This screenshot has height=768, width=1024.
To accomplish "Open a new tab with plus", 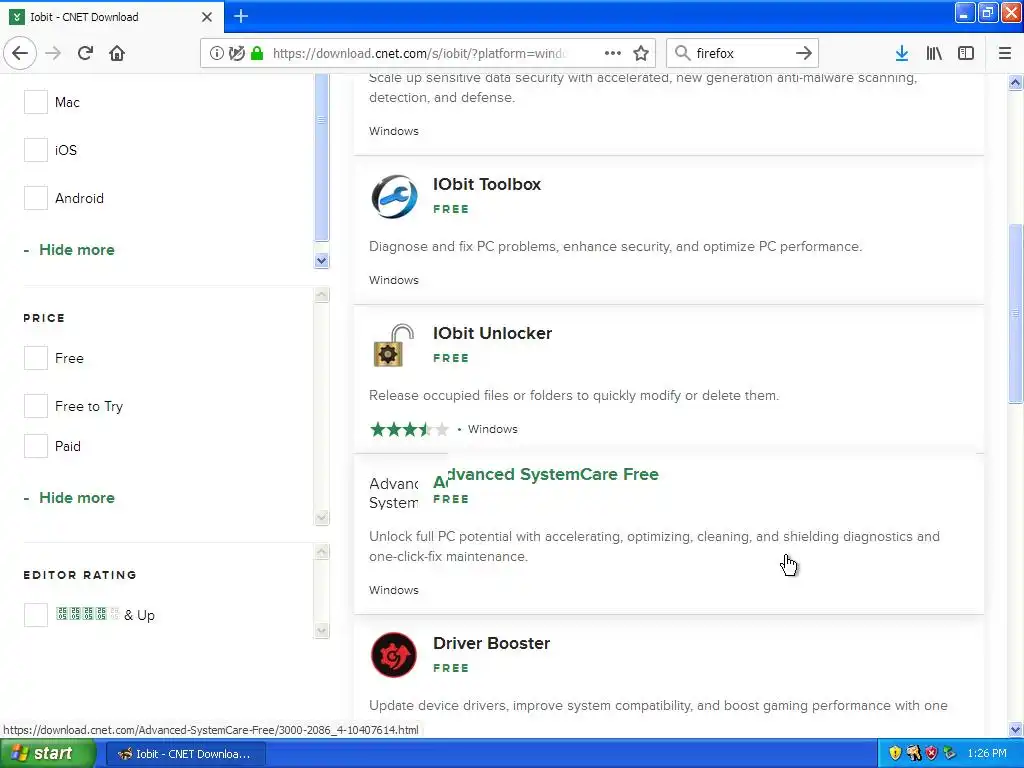I will click(241, 16).
